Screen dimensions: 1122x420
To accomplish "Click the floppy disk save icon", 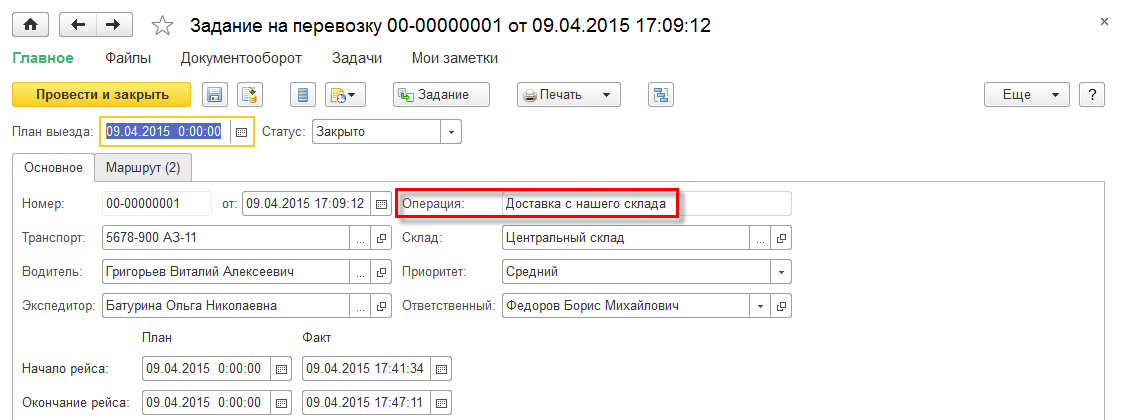I will point(214,95).
